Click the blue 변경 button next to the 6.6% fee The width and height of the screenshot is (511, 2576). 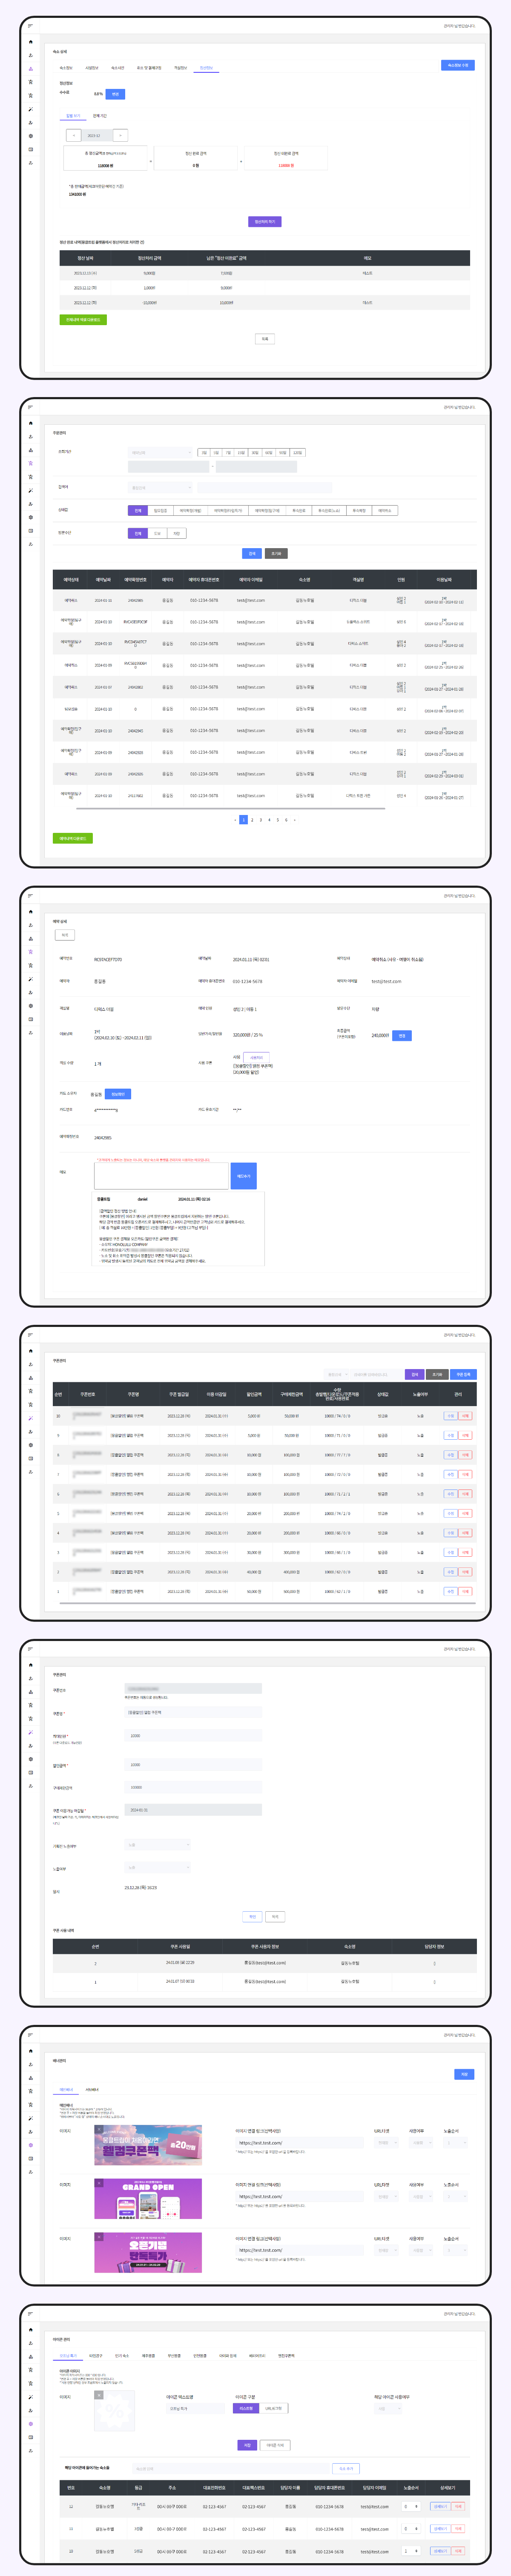tap(115, 94)
